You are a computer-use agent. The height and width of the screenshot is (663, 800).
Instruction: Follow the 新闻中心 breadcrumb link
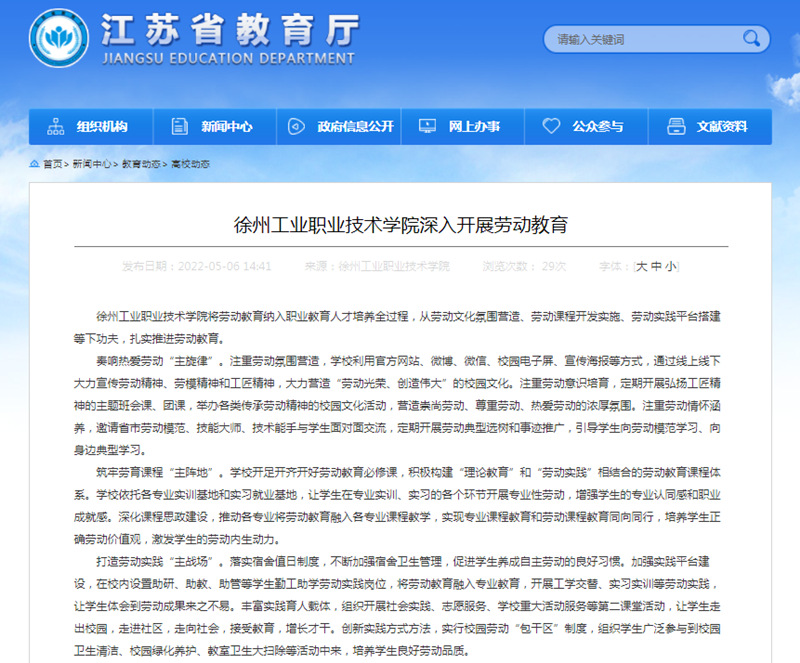click(x=91, y=164)
